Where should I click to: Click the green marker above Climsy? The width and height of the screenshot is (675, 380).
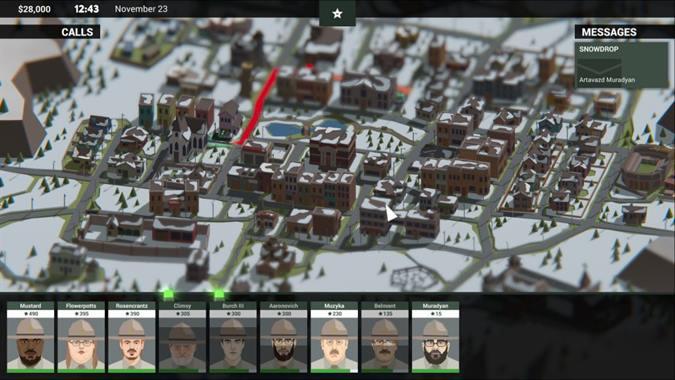pos(168,295)
